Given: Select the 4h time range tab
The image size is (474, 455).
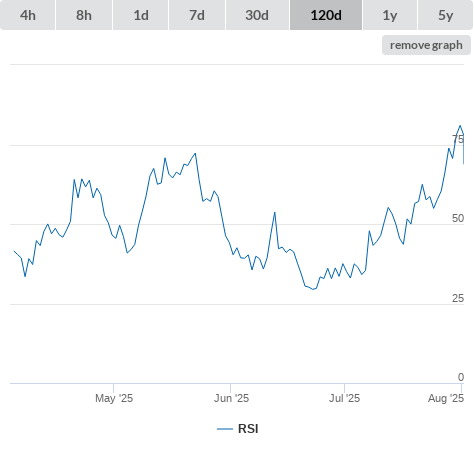Looking at the screenshot, I should point(28,15).
